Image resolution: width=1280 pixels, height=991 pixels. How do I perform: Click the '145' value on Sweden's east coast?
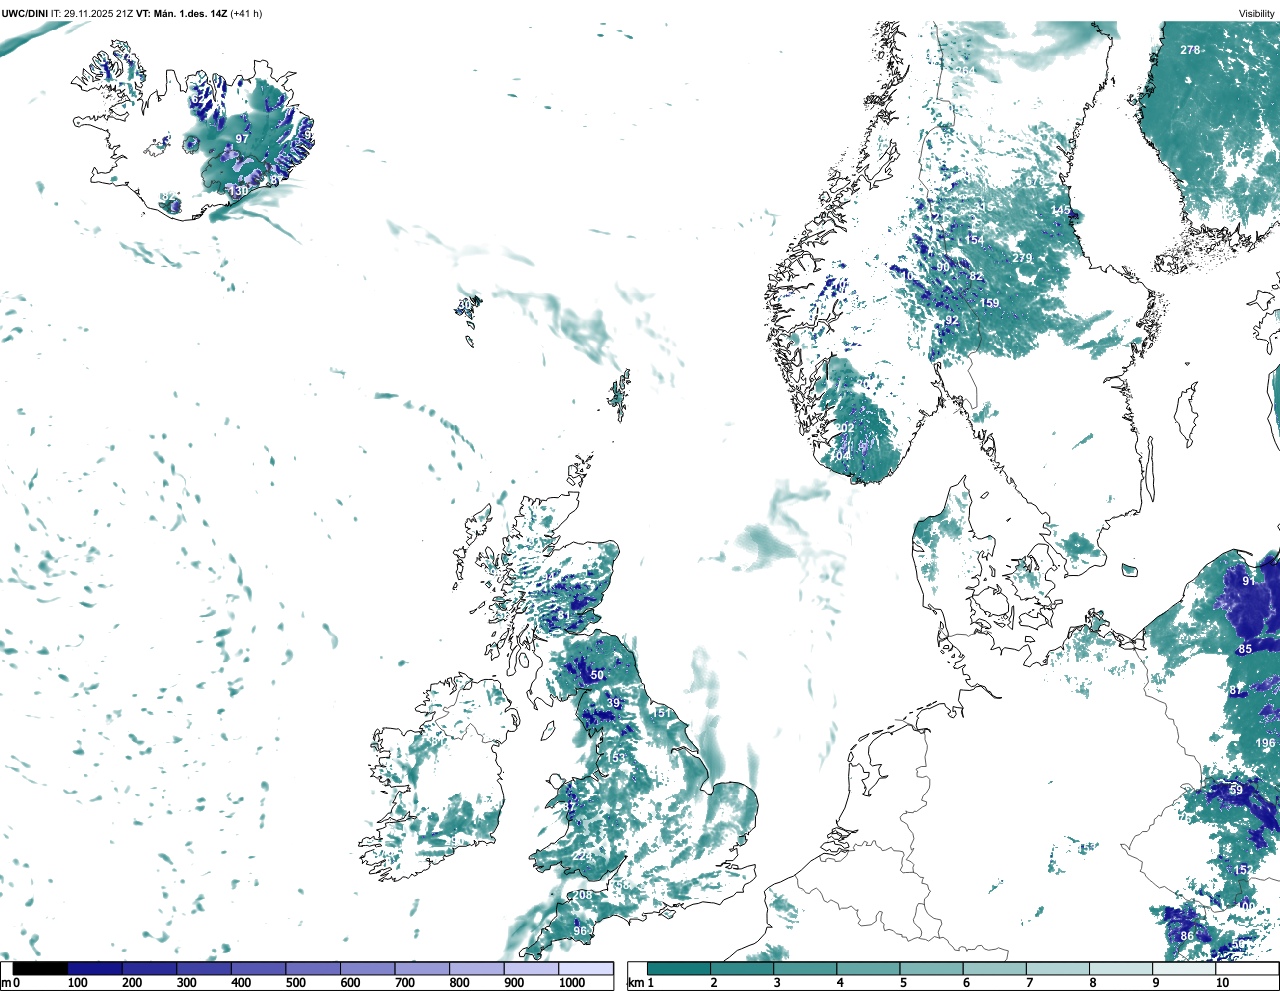pyautogui.click(x=1061, y=210)
